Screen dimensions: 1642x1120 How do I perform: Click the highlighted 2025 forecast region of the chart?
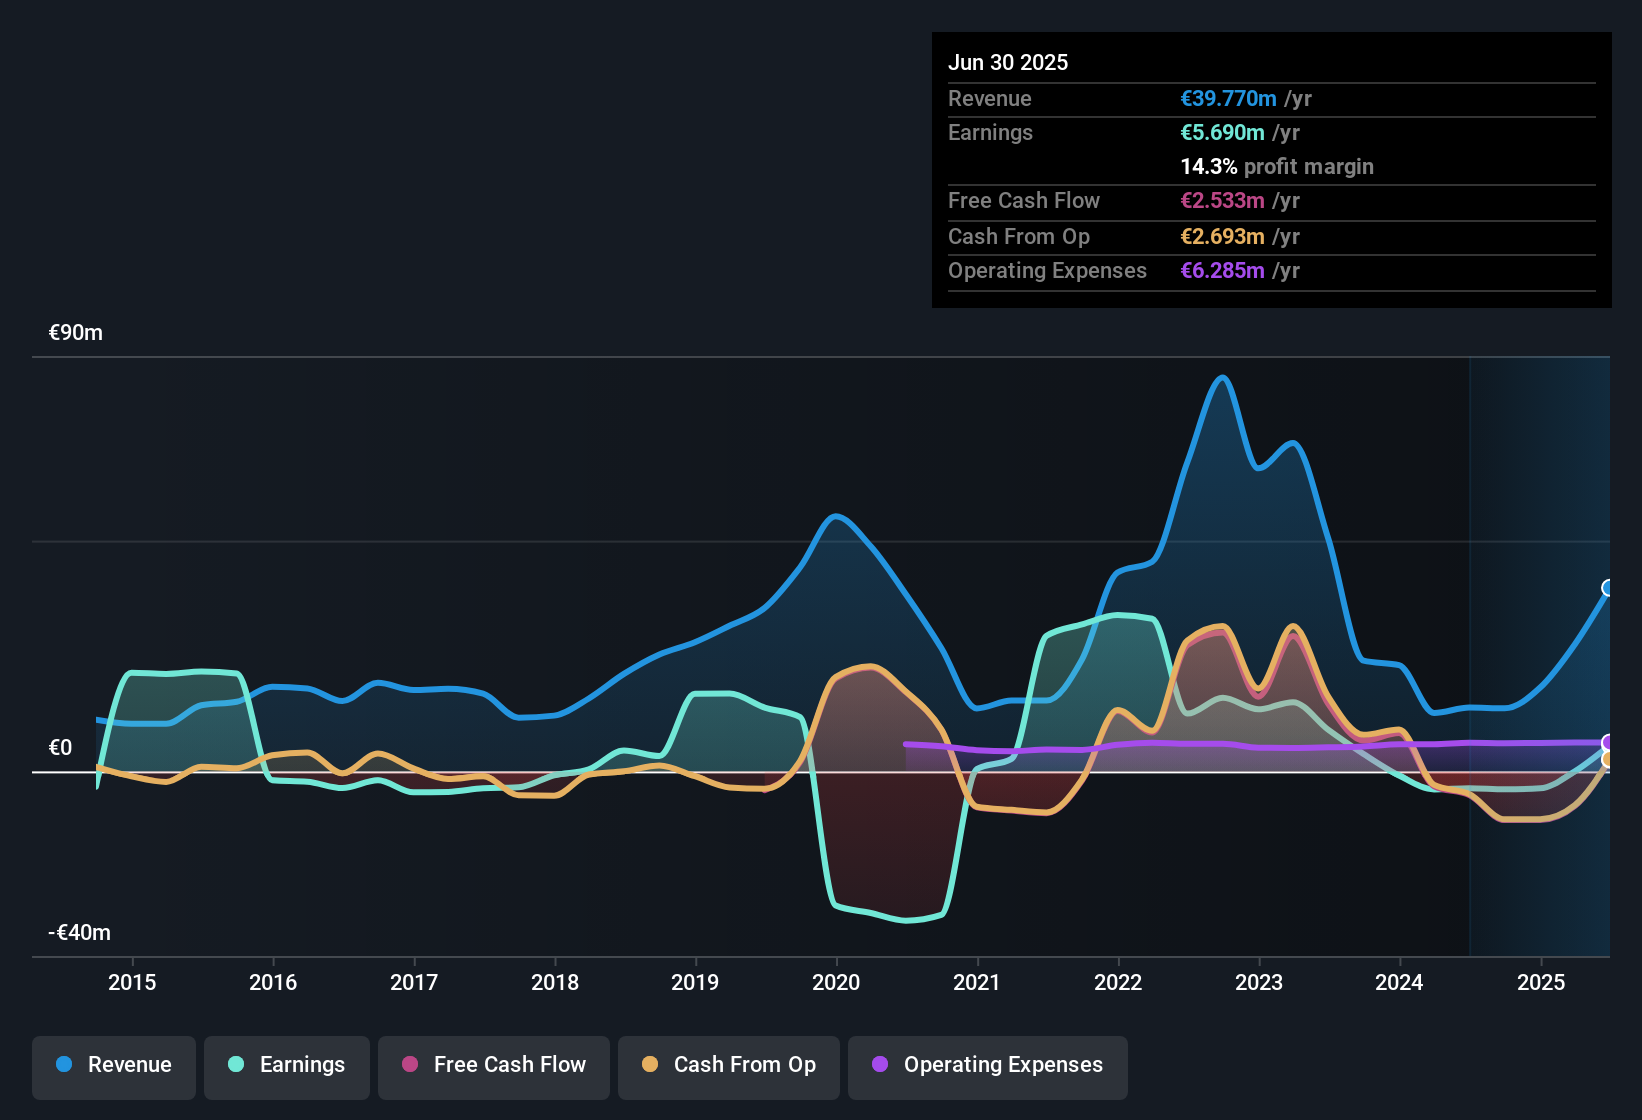tap(1540, 650)
